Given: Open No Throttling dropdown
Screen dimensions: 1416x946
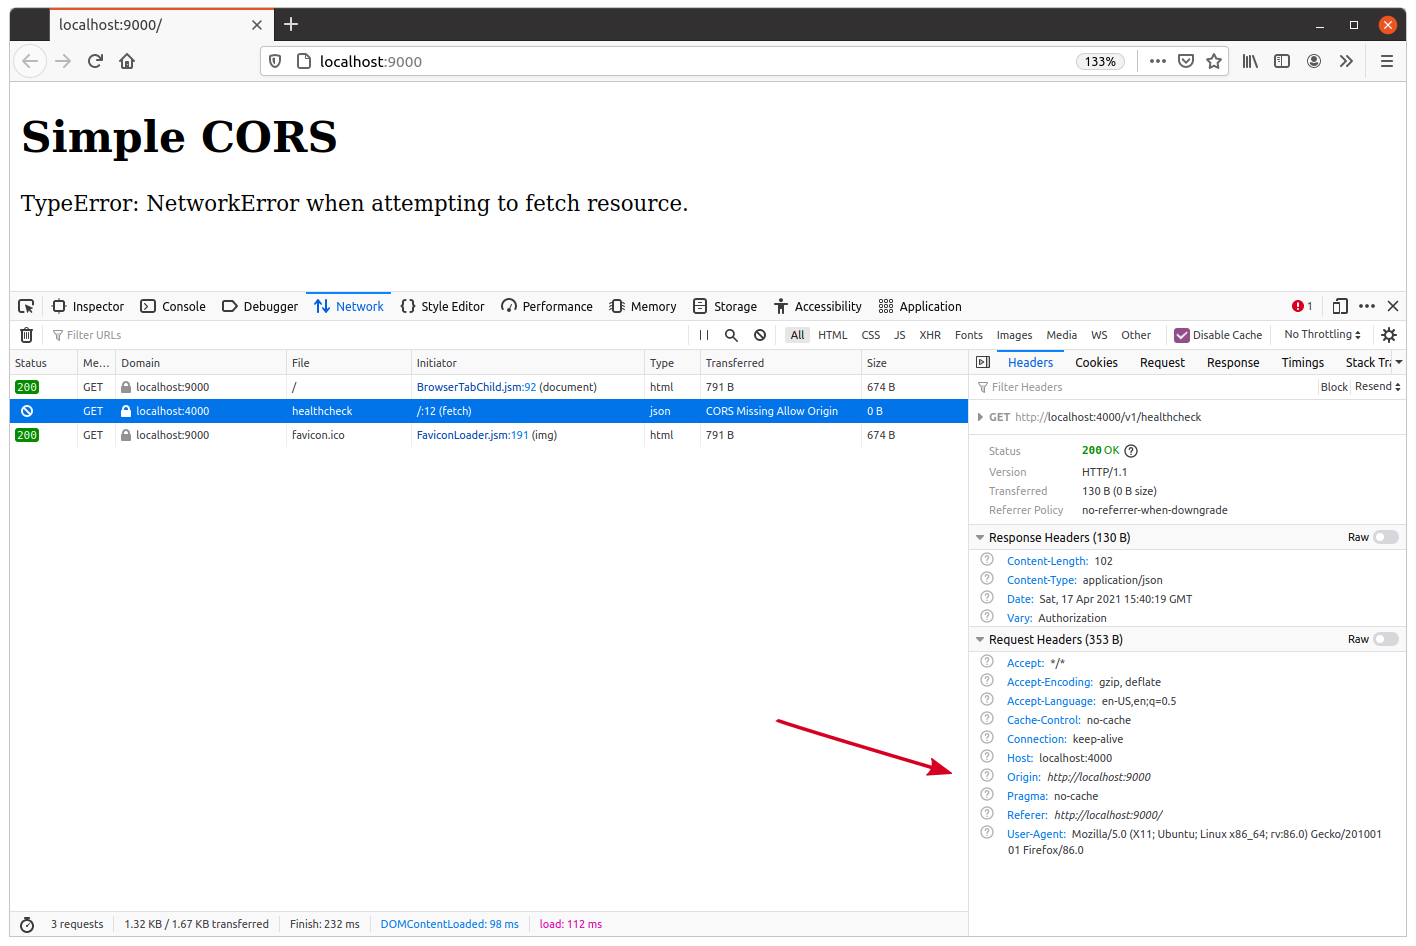Looking at the screenshot, I should 1322,335.
